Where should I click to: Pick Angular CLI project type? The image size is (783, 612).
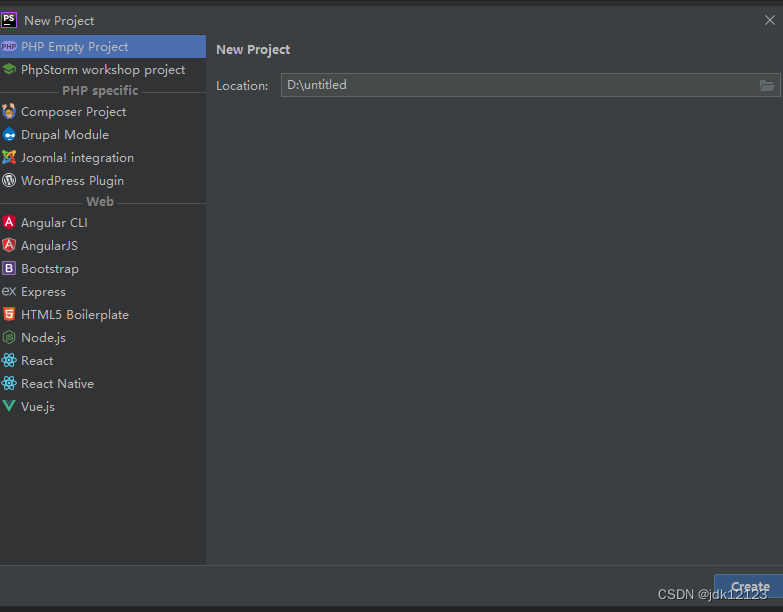pyautogui.click(x=103, y=222)
